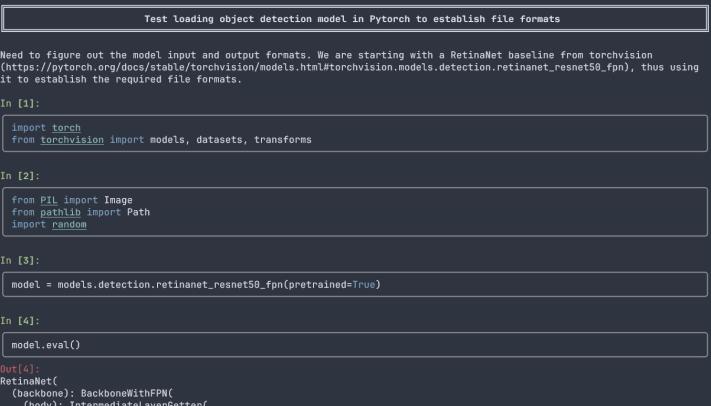Select the In [3] cell prompt label
Image resolution: width=711 pixels, height=406 pixels.
tap(20, 260)
